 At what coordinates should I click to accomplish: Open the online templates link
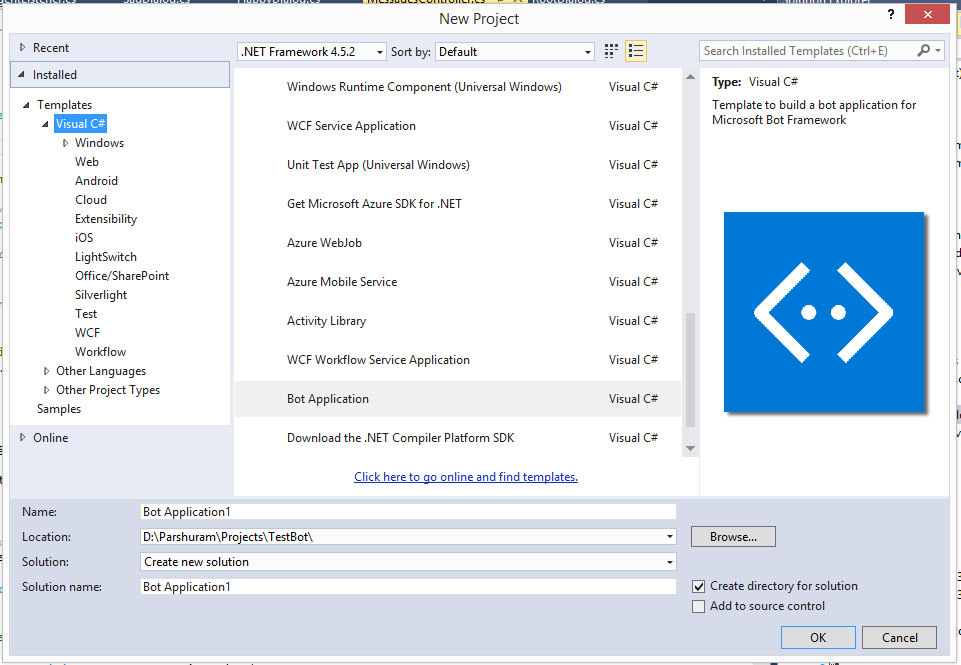[x=466, y=477]
